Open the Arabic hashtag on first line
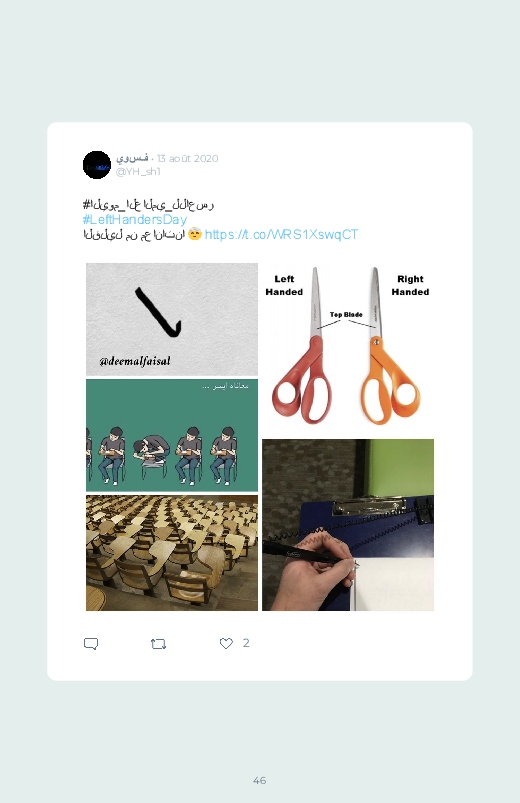This screenshot has height=803, width=520. click(x=148, y=205)
